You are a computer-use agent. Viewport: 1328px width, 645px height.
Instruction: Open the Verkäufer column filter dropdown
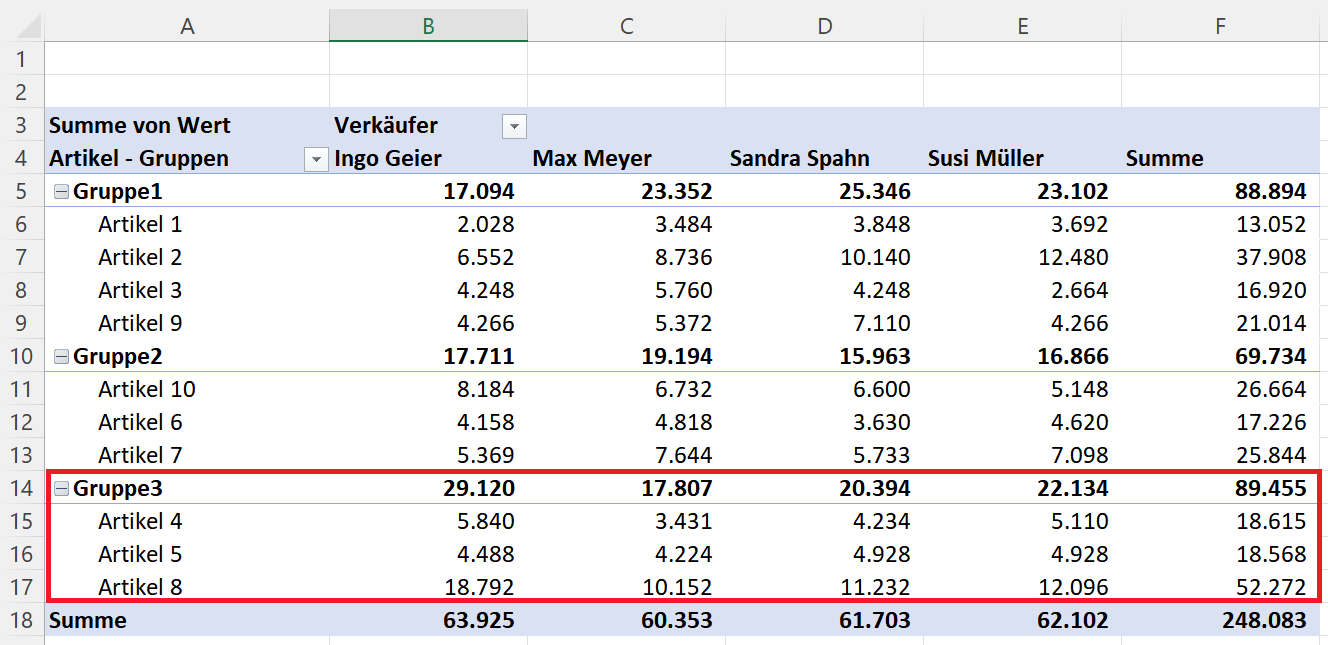click(514, 126)
